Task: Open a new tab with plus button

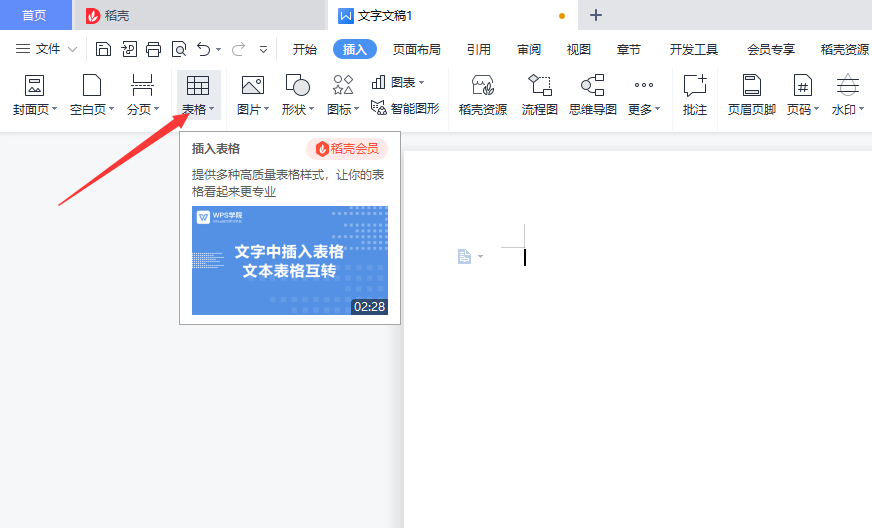Action: pos(596,15)
